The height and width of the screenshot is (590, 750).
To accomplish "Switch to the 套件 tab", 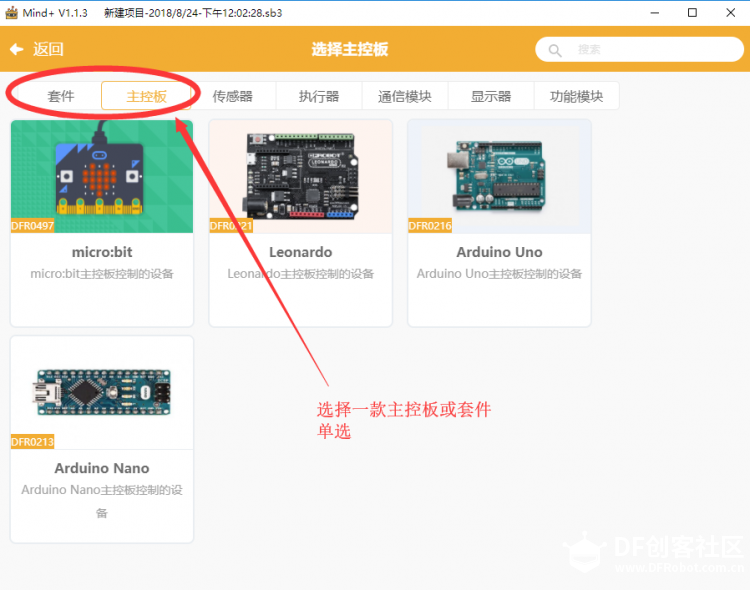I will pyautogui.click(x=60, y=96).
